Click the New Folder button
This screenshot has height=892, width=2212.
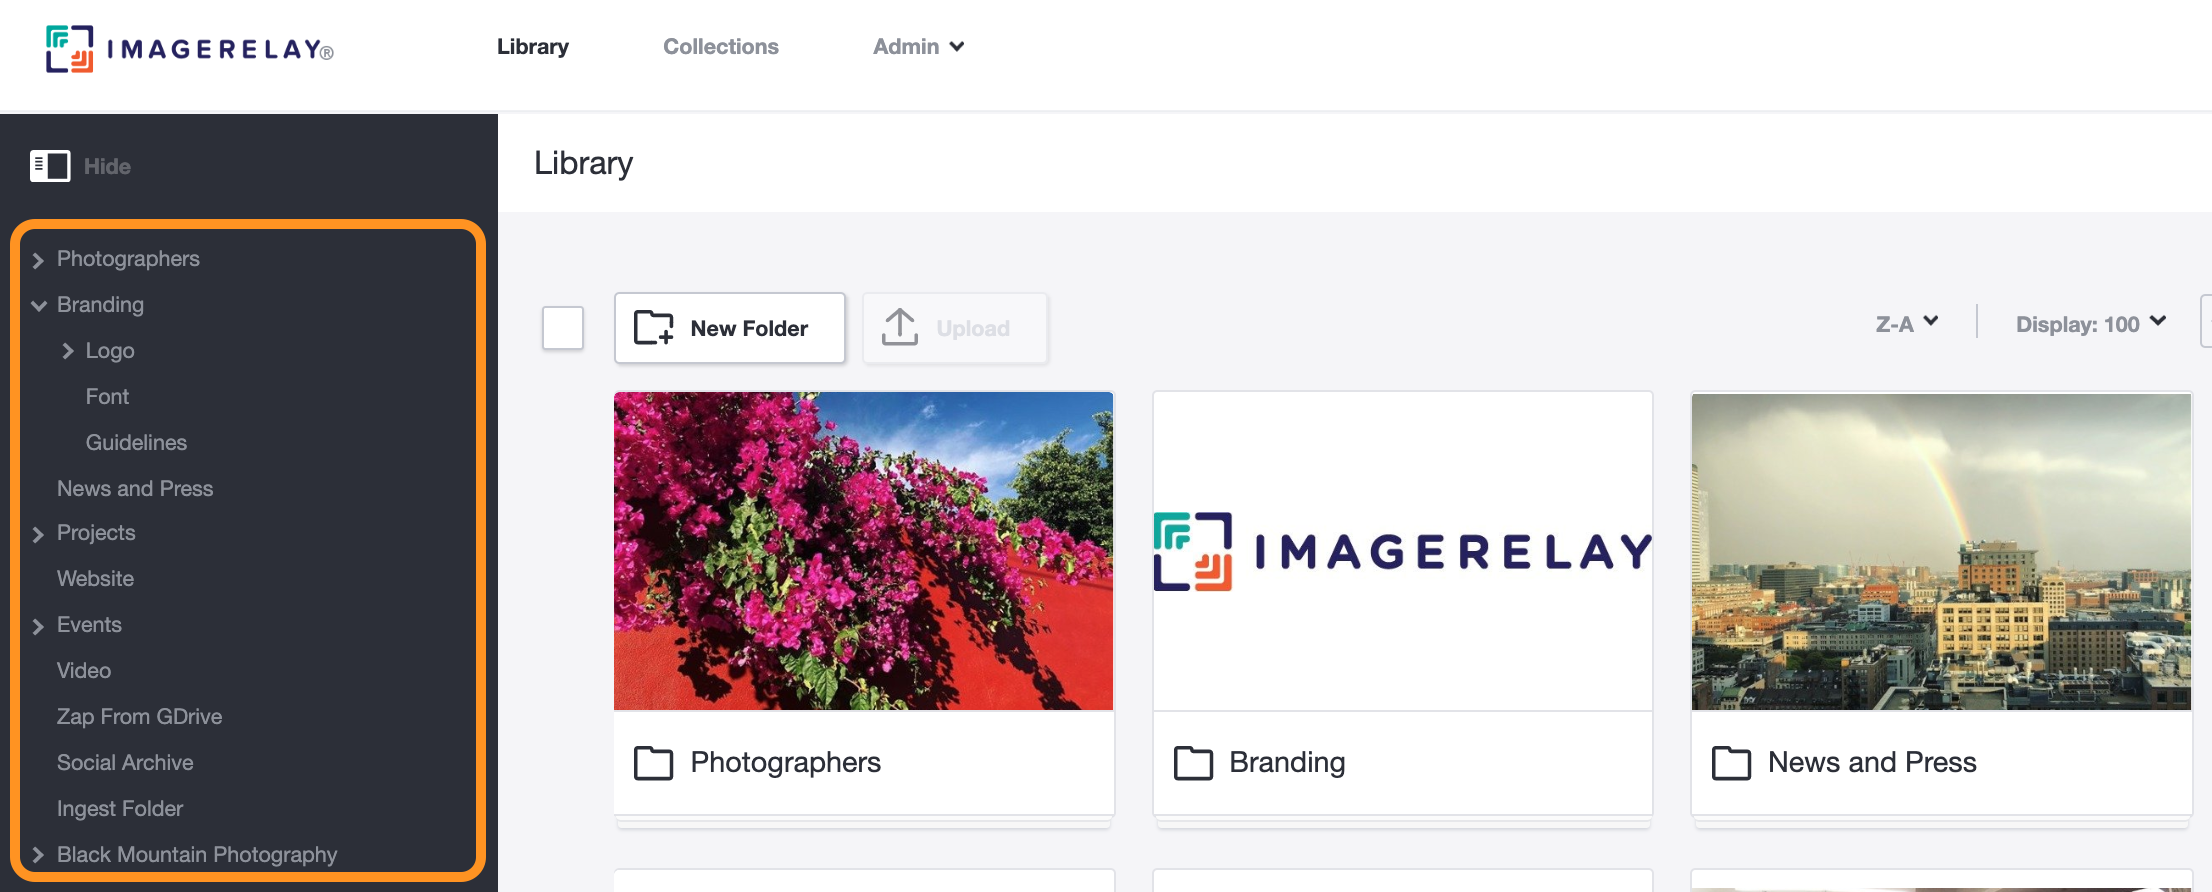pos(730,328)
